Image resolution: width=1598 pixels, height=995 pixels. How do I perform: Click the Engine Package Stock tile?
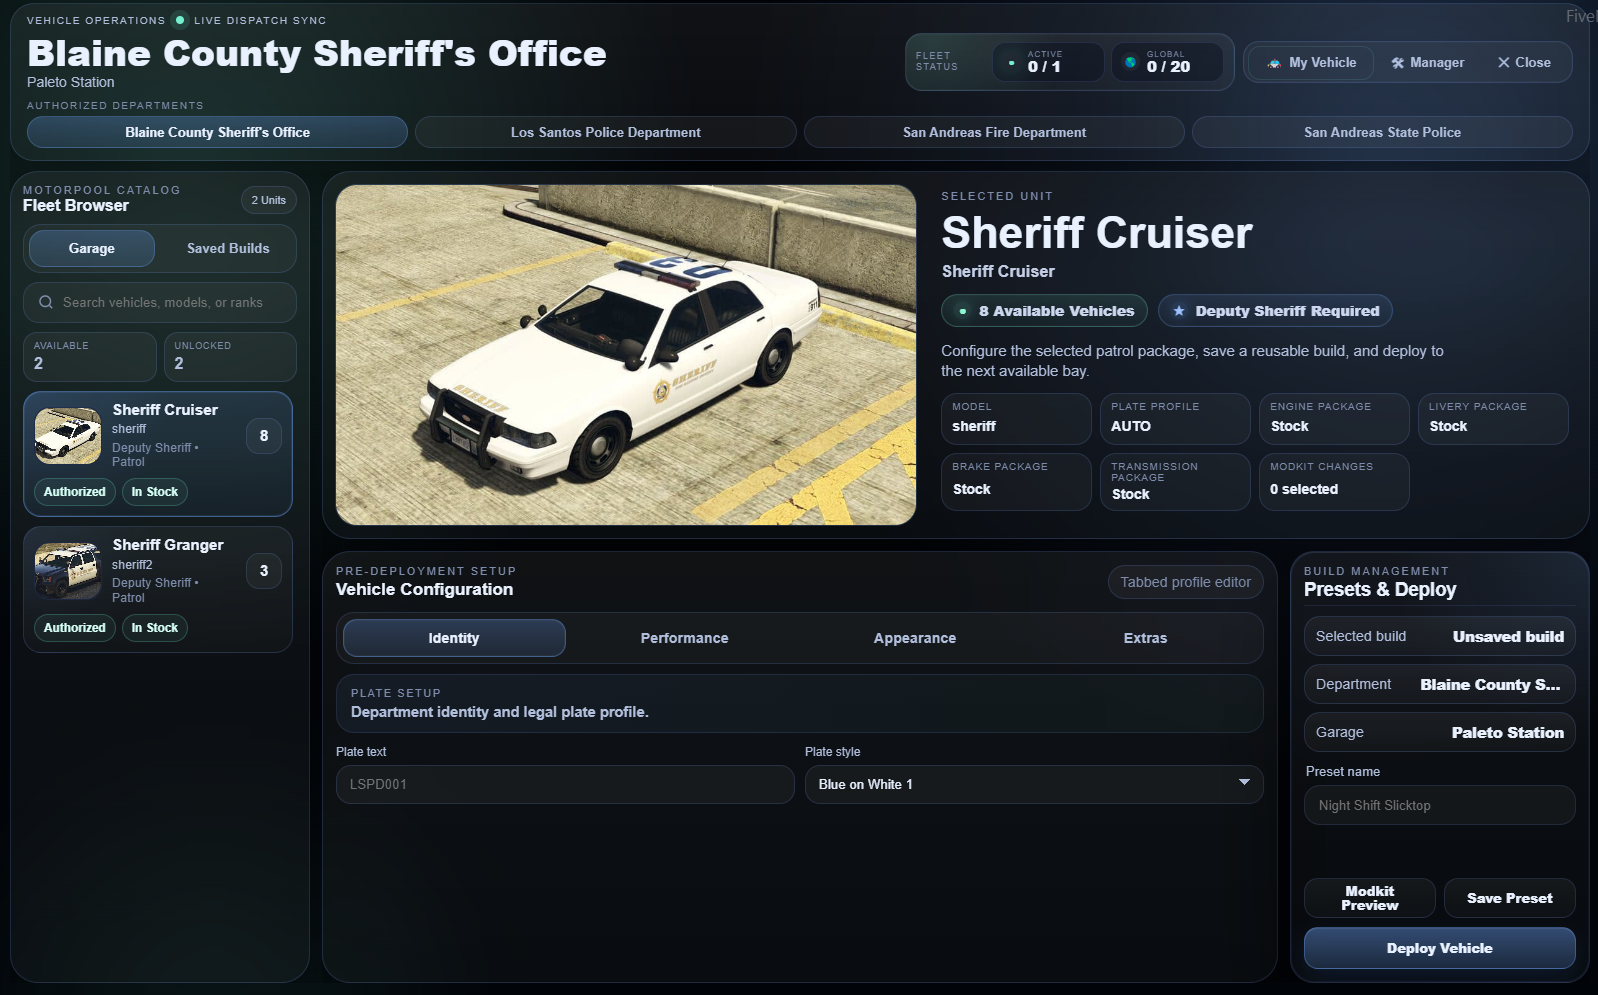[x=1334, y=418]
